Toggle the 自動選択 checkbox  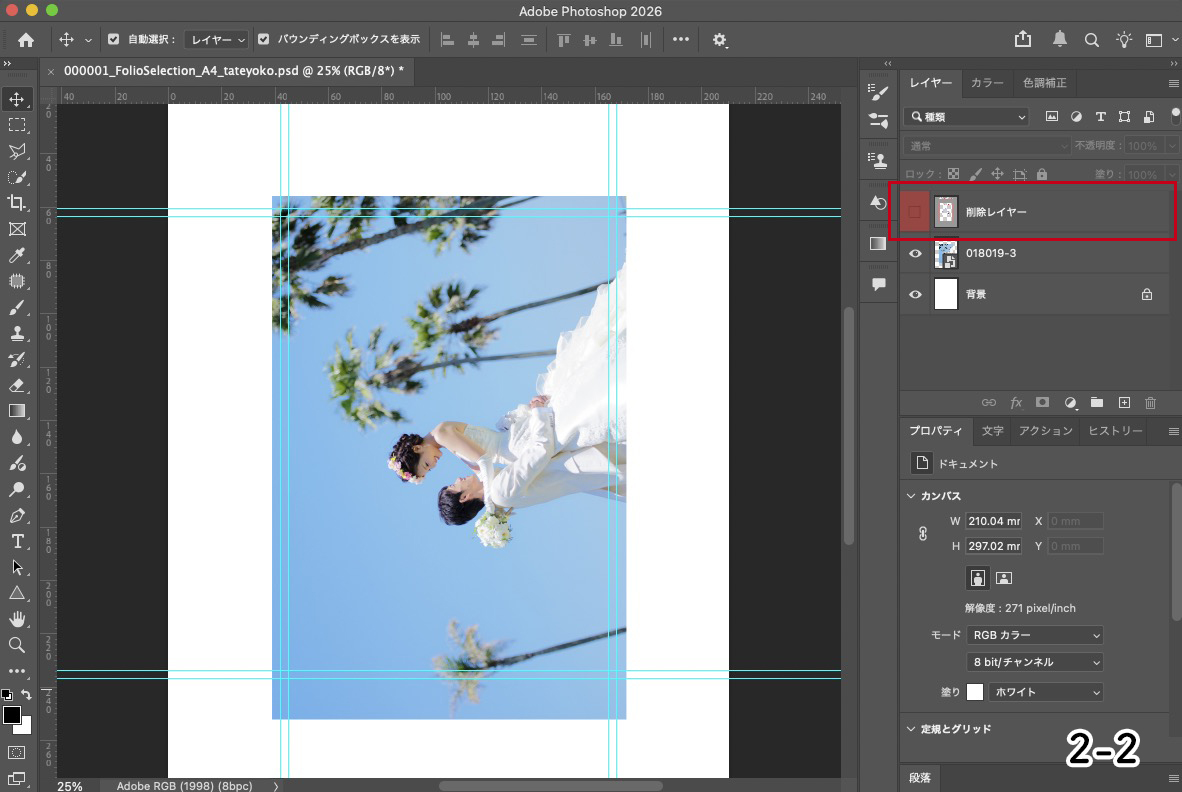click(x=113, y=40)
